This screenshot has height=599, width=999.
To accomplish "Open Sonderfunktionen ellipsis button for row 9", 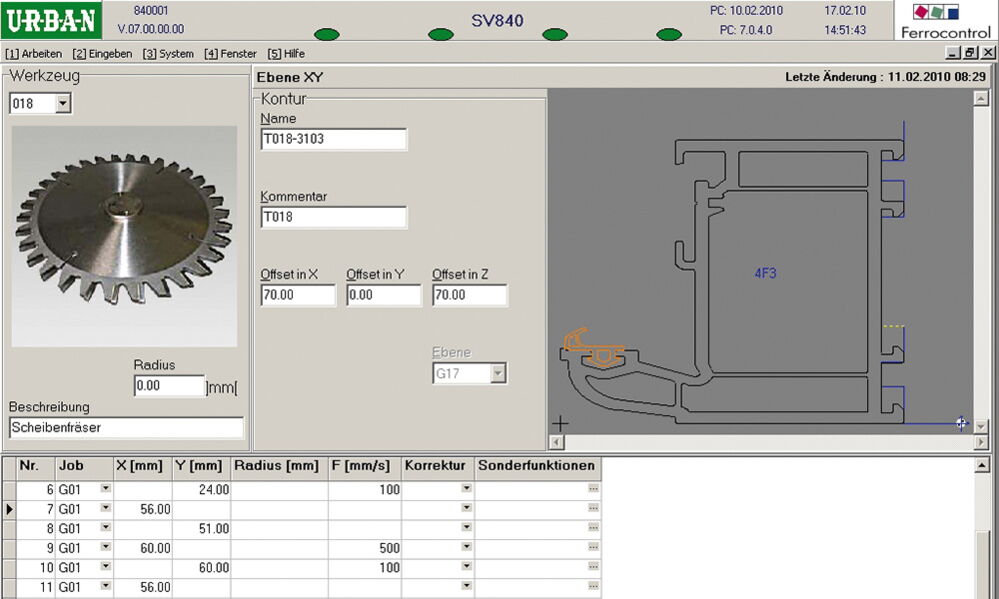I will (593, 548).
